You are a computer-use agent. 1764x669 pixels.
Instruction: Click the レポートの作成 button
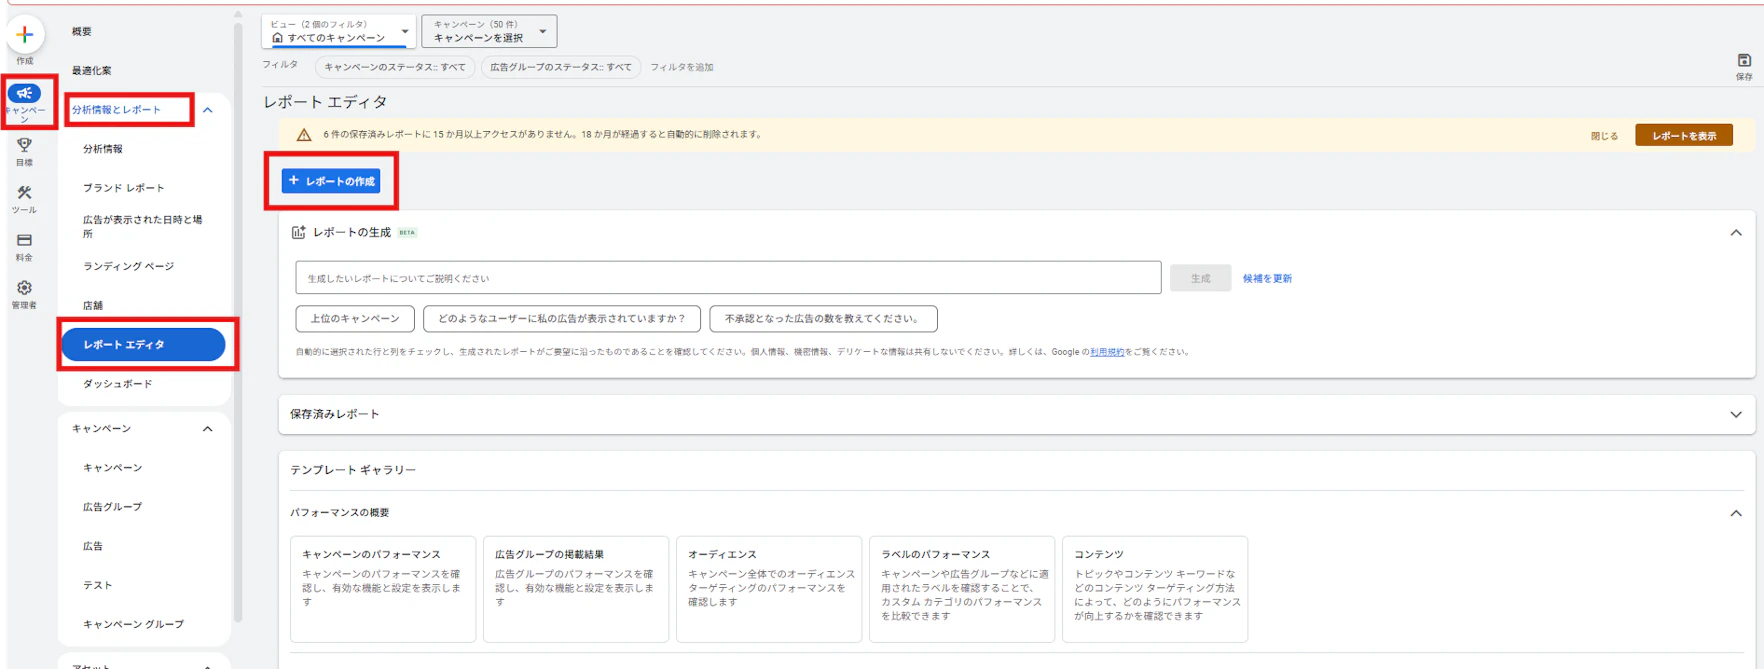331,181
